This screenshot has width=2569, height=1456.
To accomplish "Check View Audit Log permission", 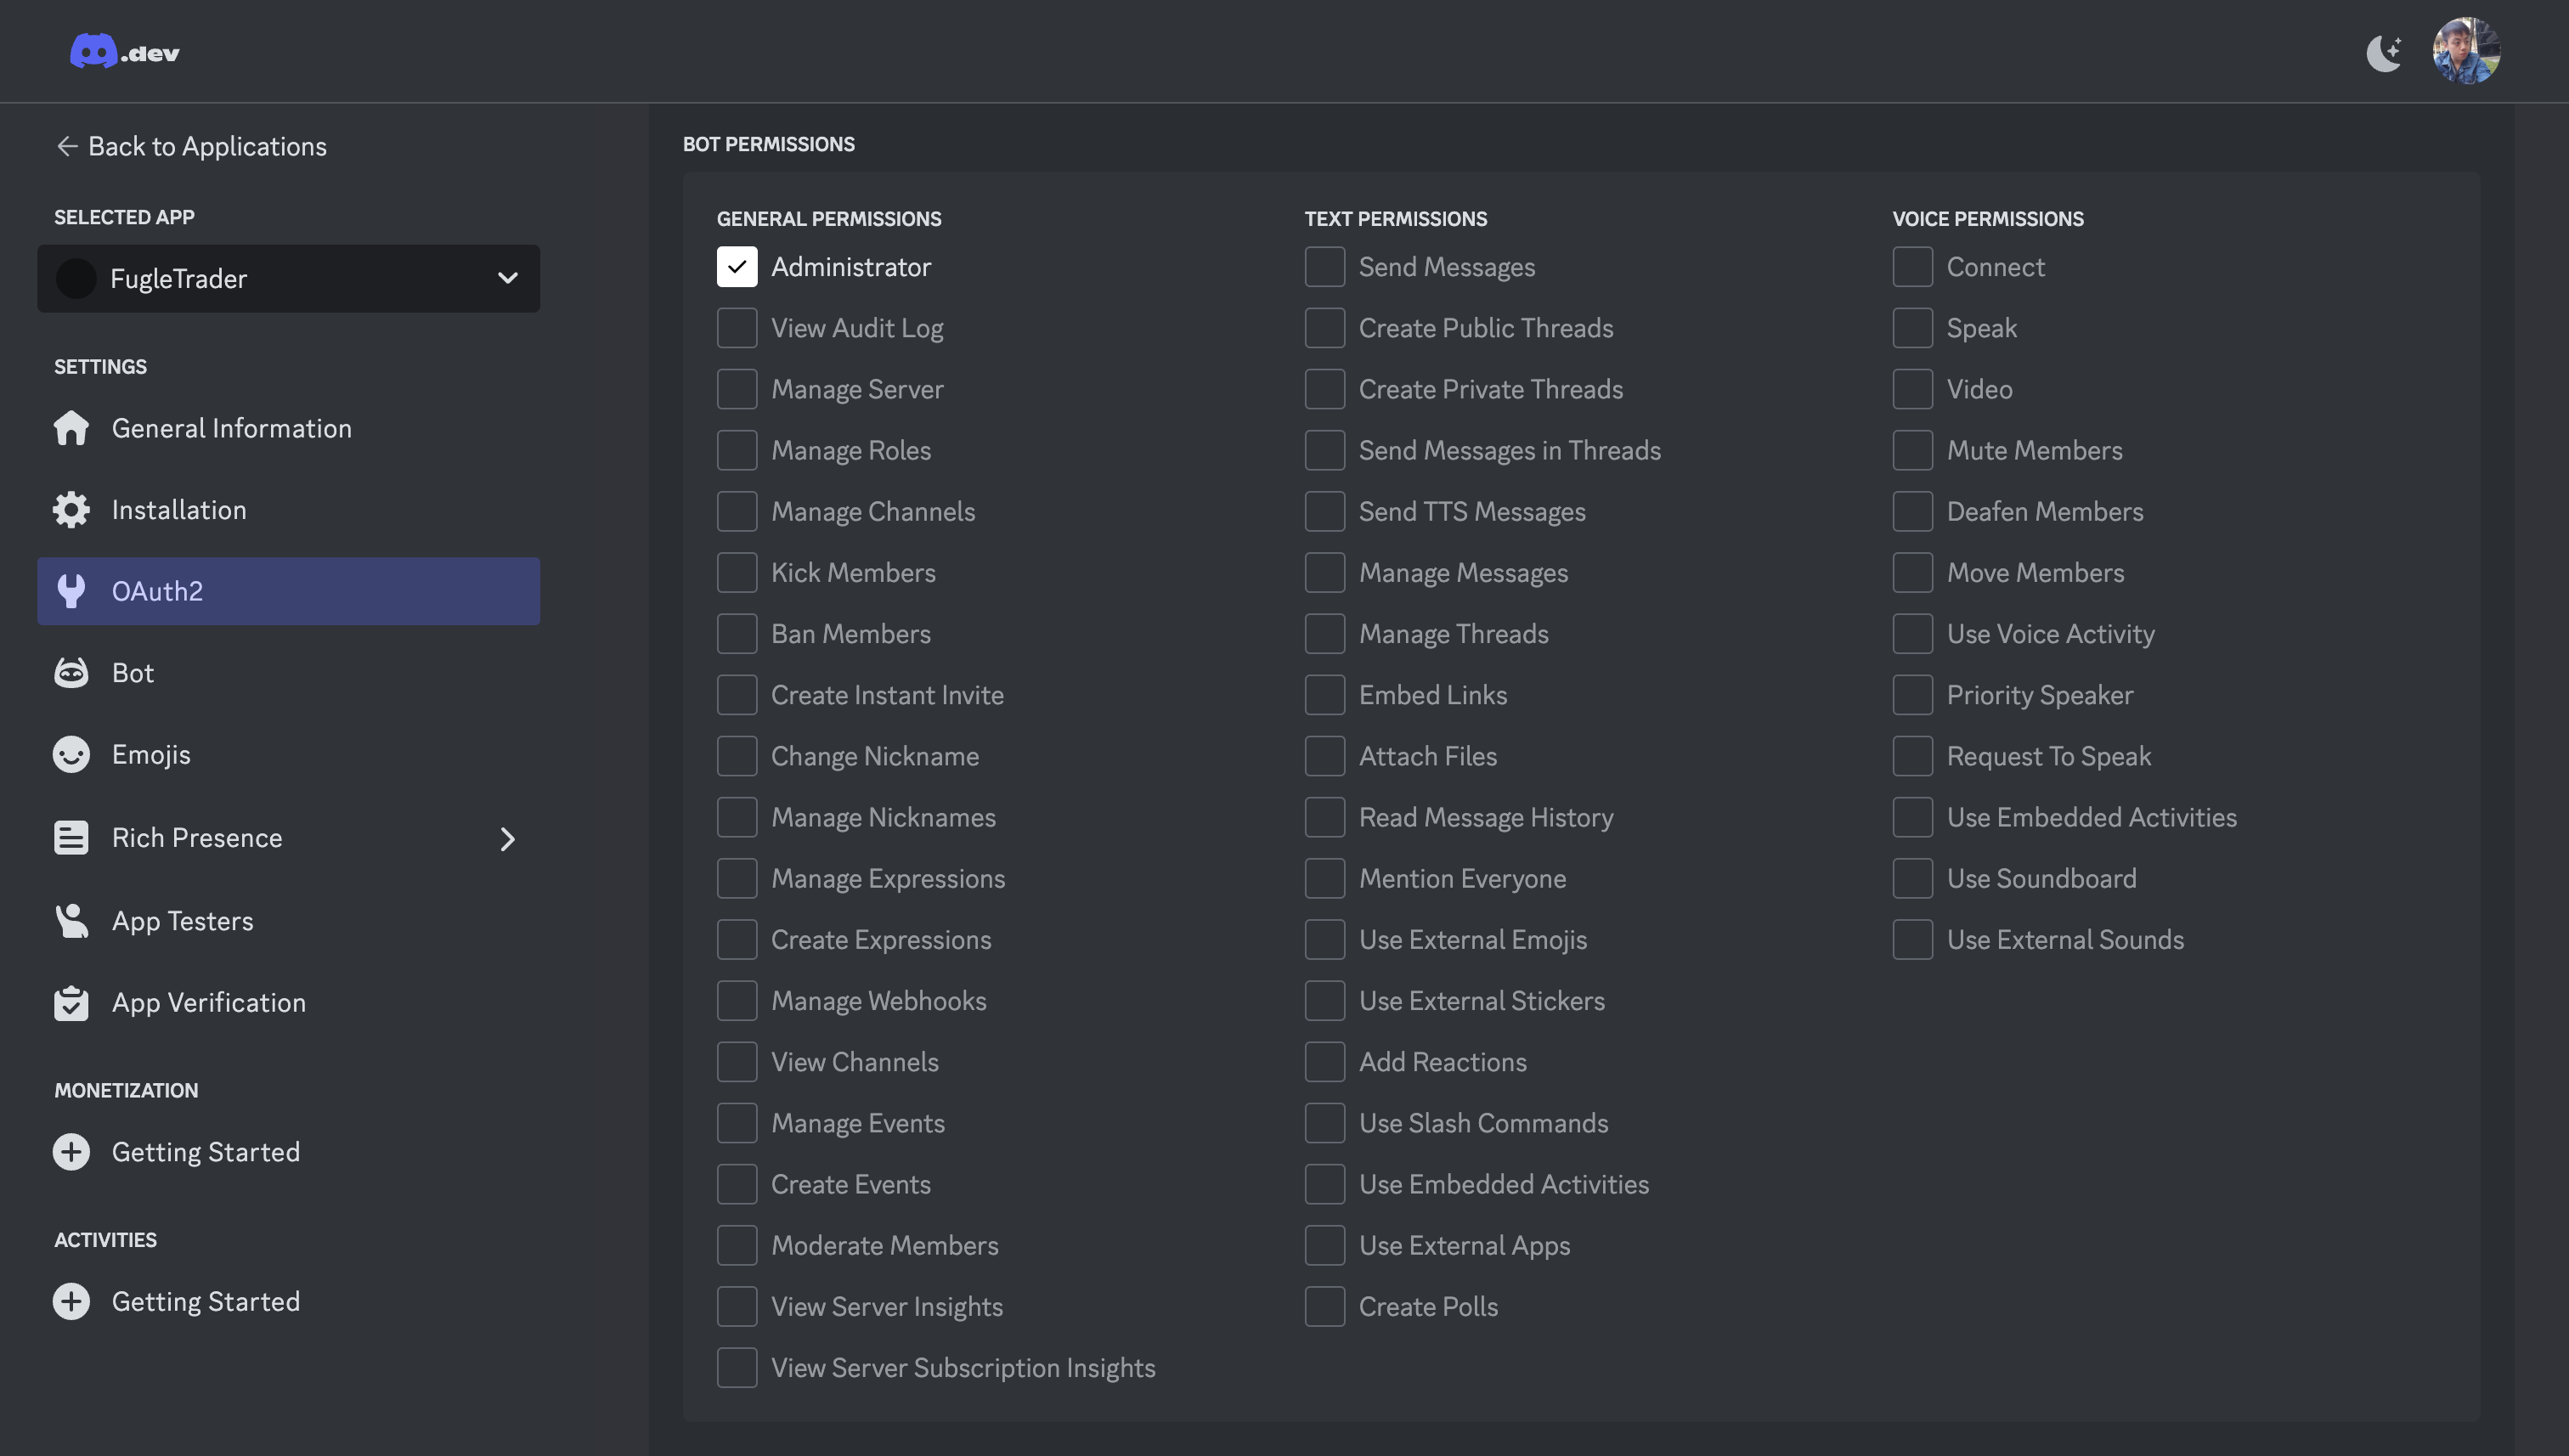I will pyautogui.click(x=737, y=328).
